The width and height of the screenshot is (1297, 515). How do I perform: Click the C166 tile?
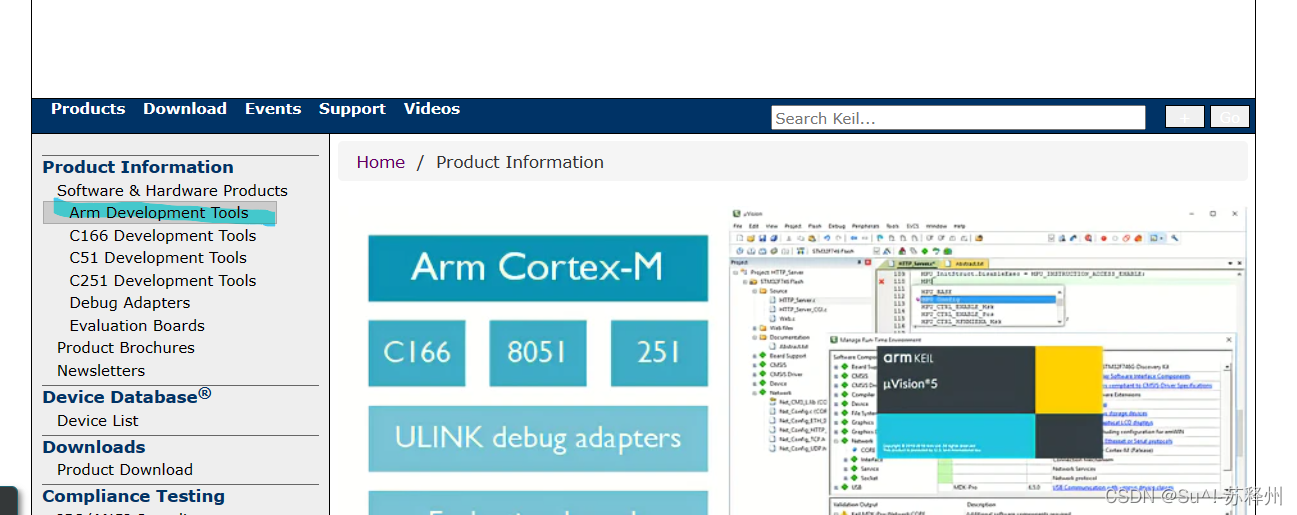pyautogui.click(x=418, y=353)
